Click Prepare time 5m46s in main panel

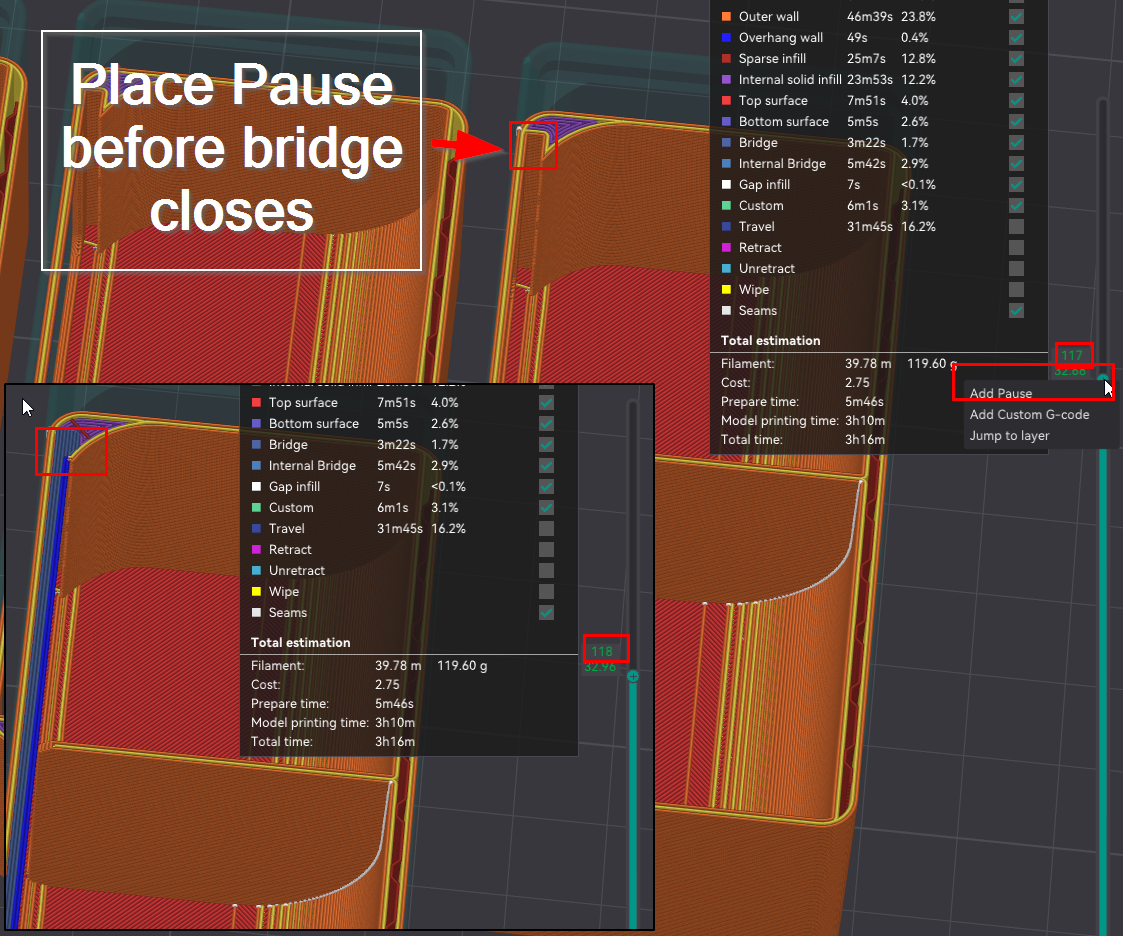point(864,402)
